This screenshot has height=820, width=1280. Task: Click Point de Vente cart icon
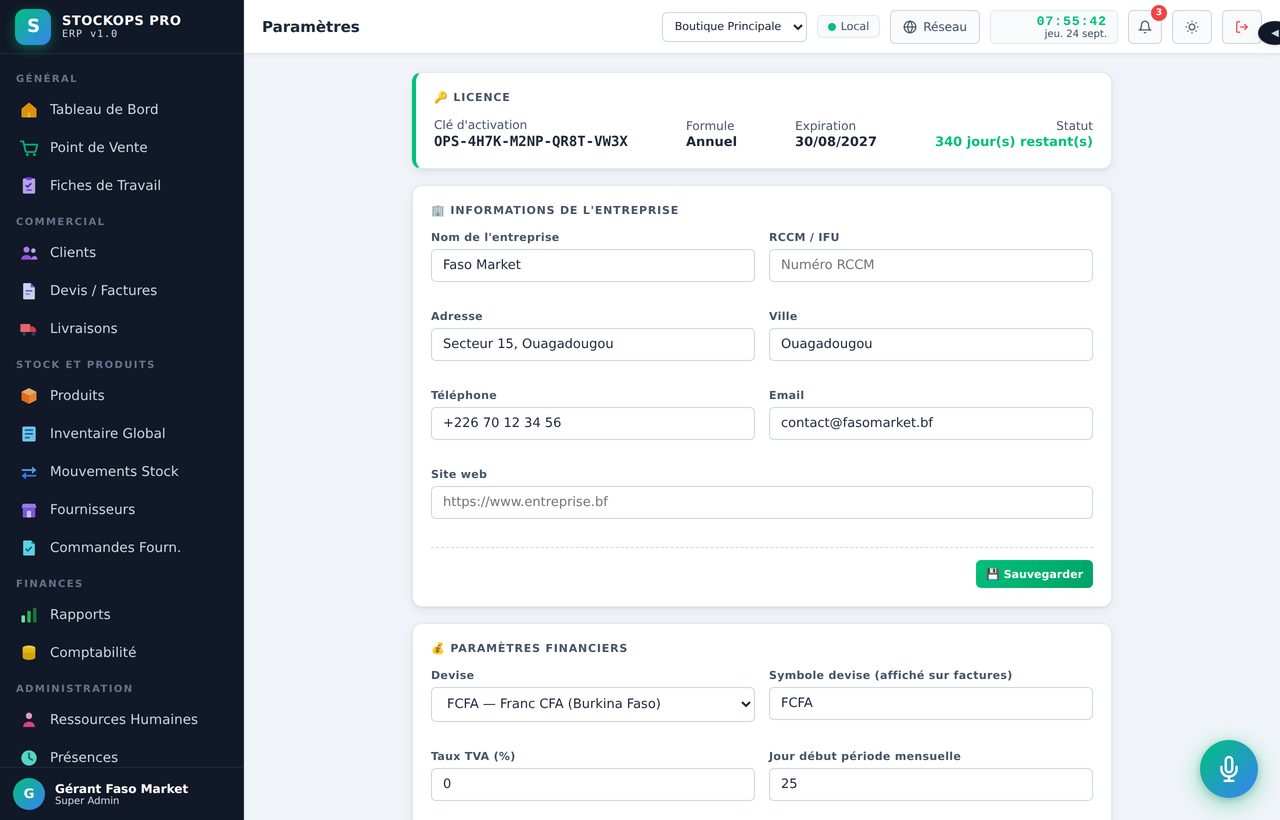[x=29, y=148]
